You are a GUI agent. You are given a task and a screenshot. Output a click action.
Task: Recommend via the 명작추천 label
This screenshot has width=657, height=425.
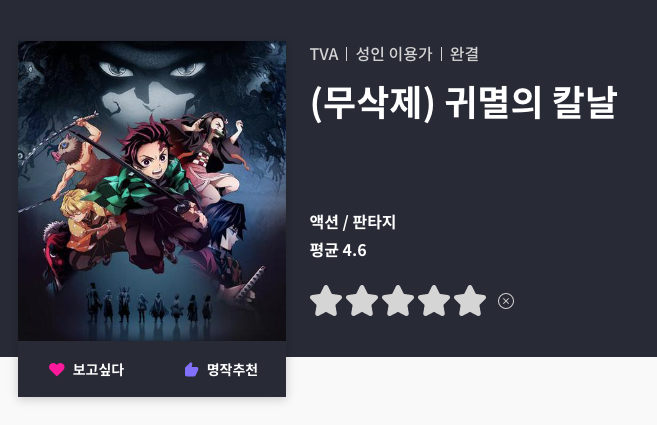pyautogui.click(x=233, y=370)
